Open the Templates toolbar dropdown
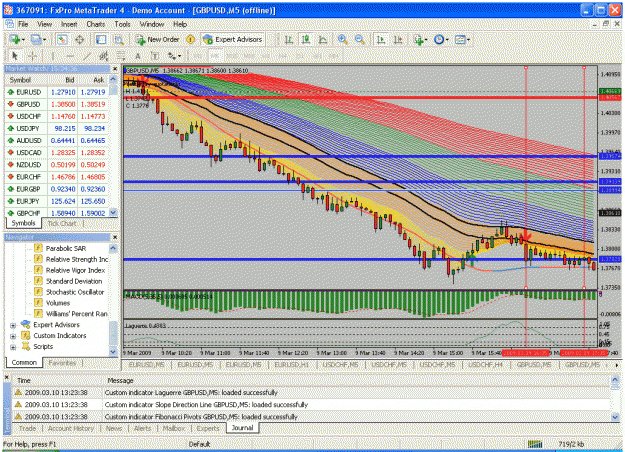625x452 pixels. pyautogui.click(x=462, y=39)
